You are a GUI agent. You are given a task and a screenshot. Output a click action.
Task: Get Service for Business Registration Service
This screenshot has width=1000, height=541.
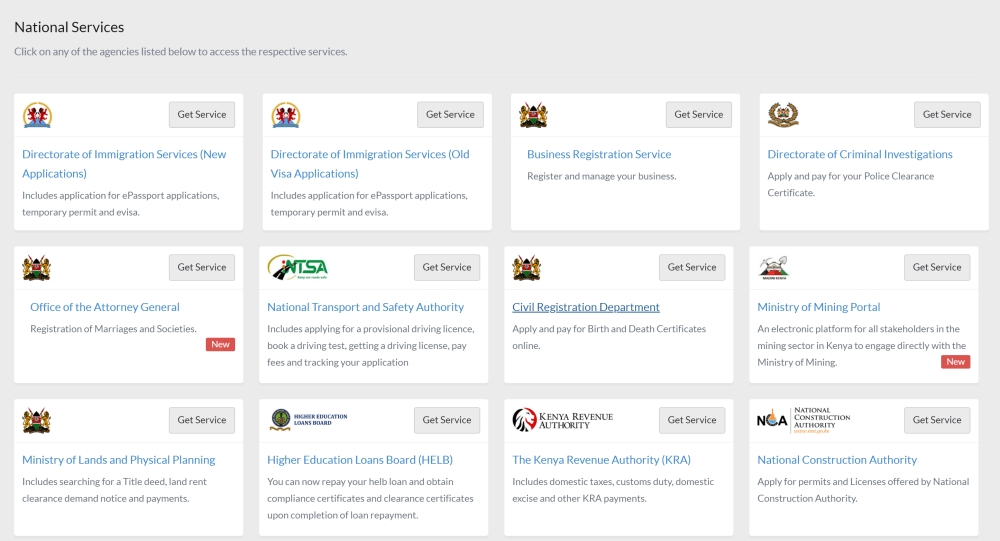coord(698,115)
